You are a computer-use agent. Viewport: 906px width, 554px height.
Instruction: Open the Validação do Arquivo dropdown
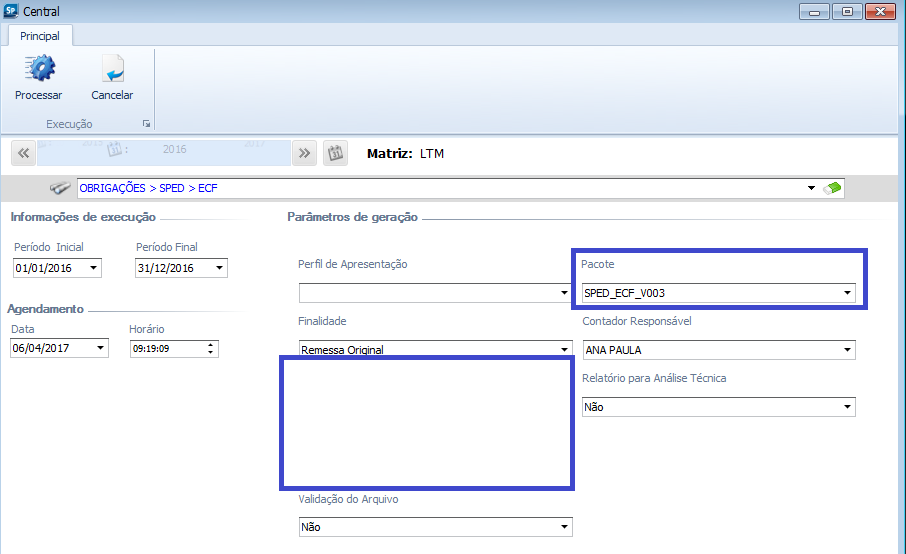pos(564,527)
